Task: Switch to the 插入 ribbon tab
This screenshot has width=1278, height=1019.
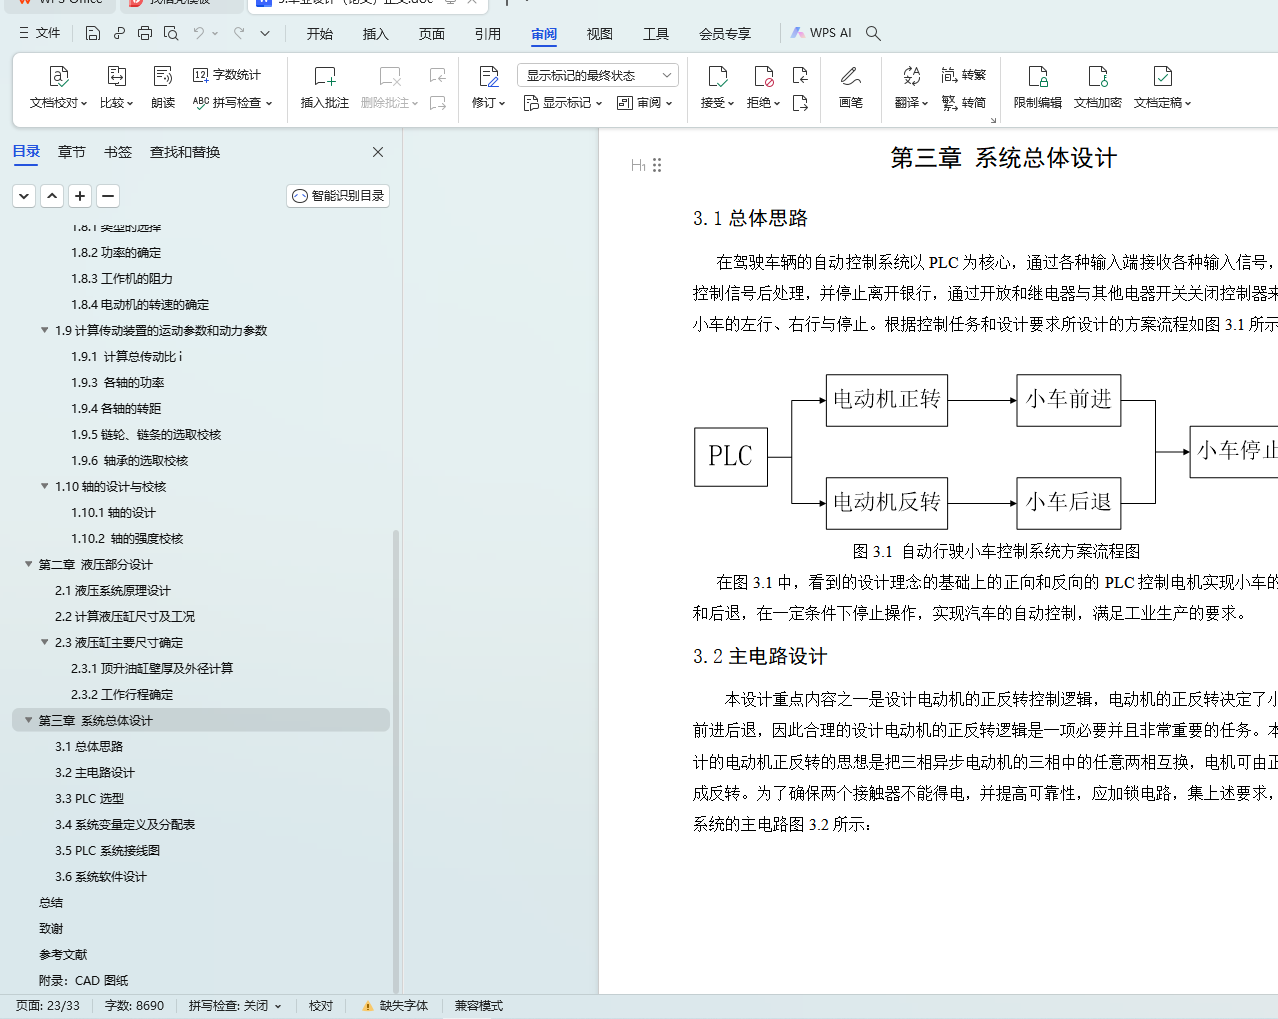Action: pyautogui.click(x=376, y=34)
